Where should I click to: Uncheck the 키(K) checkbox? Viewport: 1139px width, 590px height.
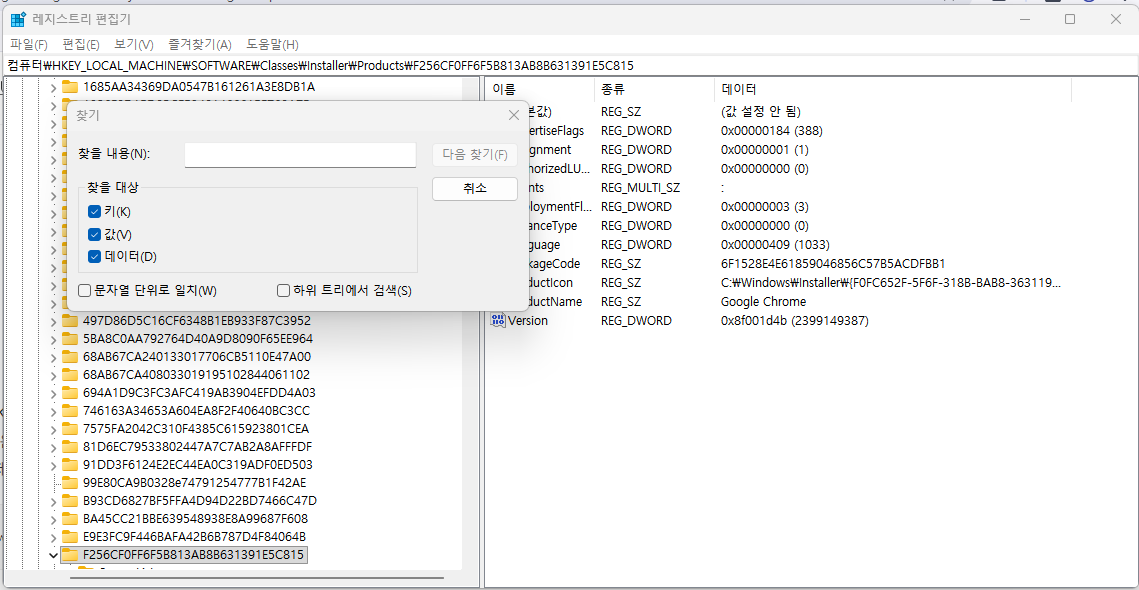click(x=94, y=211)
